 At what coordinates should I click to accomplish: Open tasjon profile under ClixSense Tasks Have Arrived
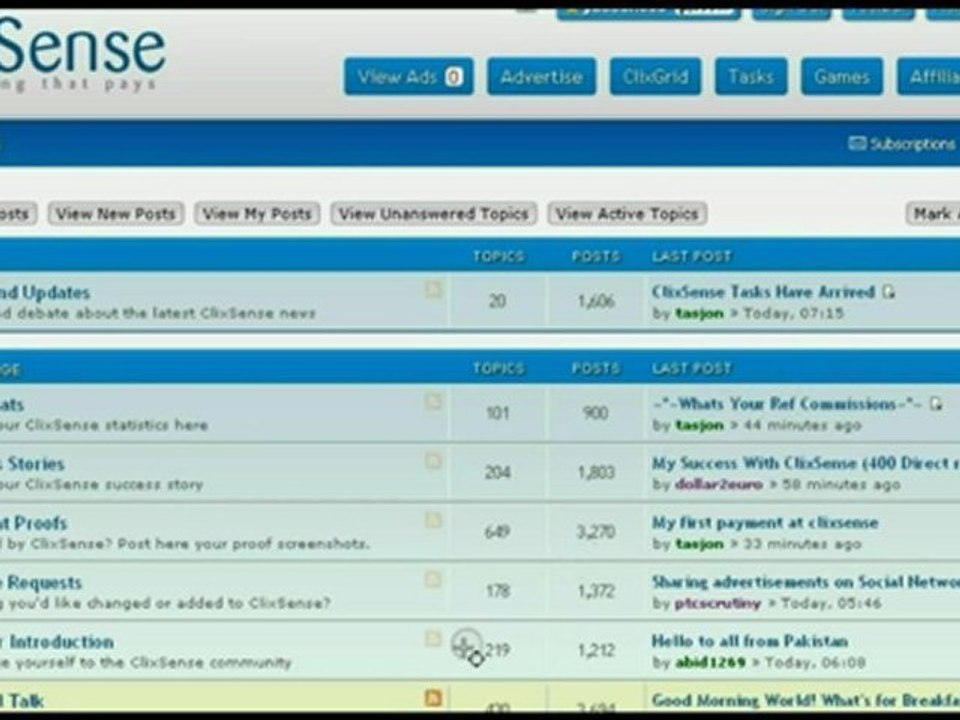699,313
